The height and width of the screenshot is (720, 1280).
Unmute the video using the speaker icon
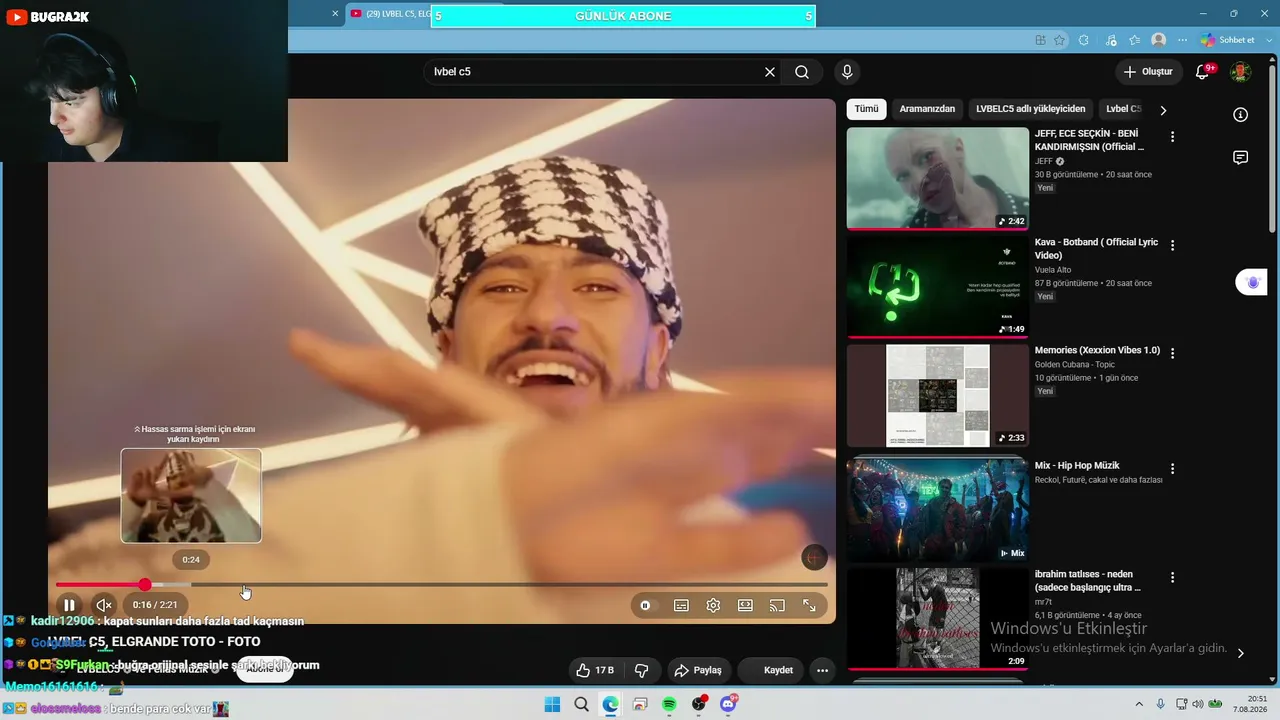[x=103, y=605]
